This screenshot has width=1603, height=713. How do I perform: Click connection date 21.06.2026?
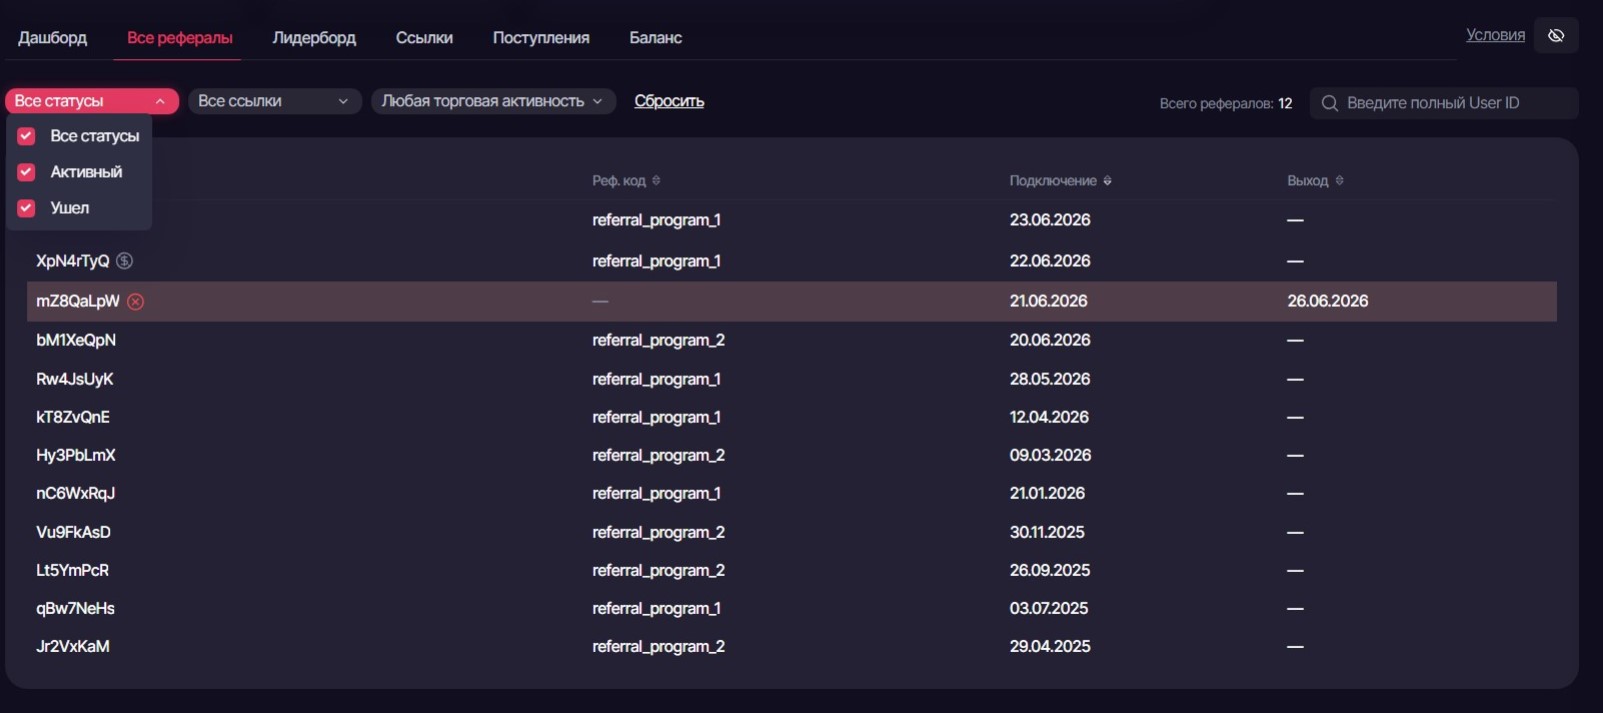[1048, 301]
